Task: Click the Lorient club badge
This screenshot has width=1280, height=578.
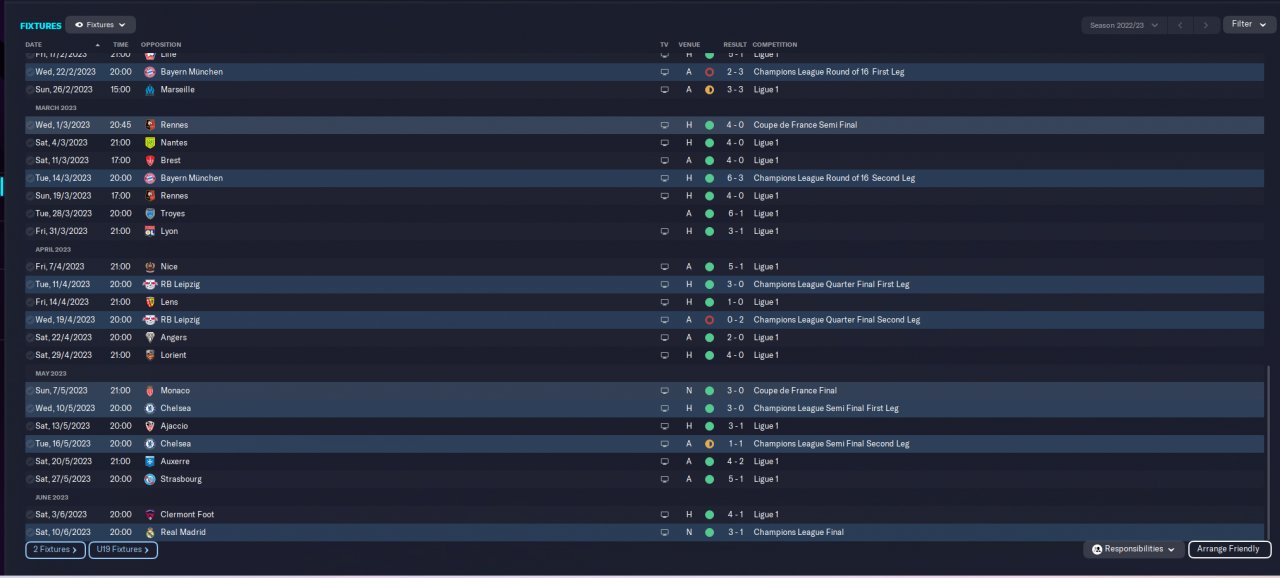Action: coord(150,355)
